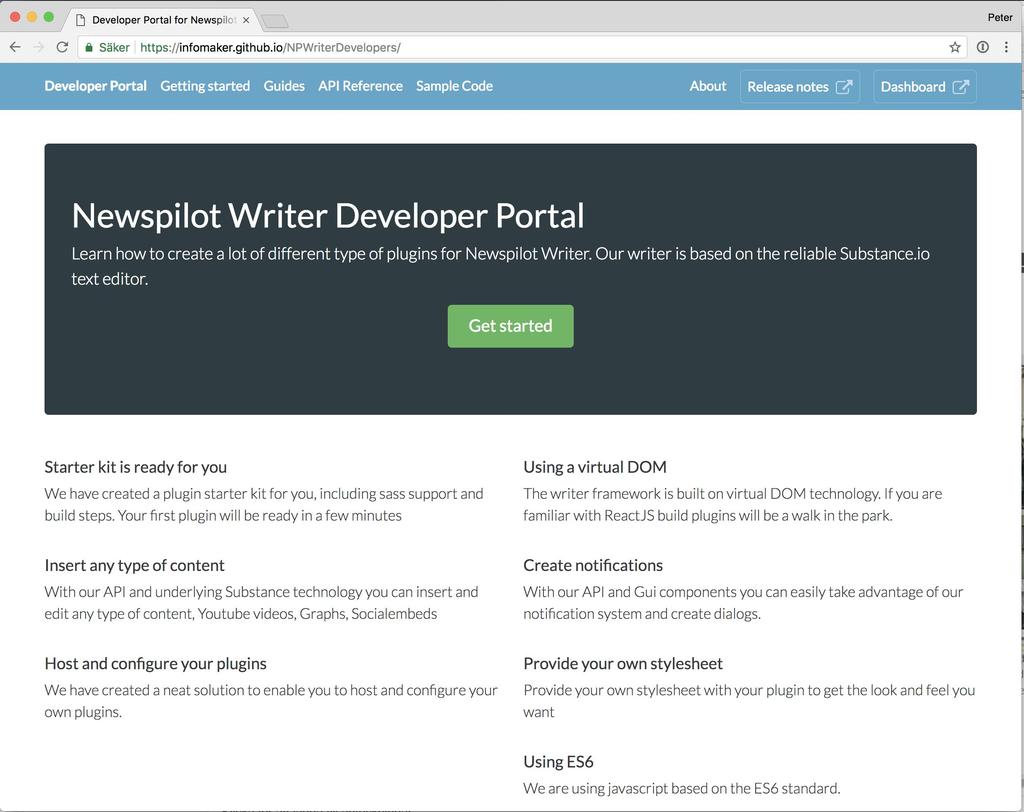Image resolution: width=1024 pixels, height=812 pixels.
Task: Click the macOS green fullscreen window button
Action: pos(49,17)
